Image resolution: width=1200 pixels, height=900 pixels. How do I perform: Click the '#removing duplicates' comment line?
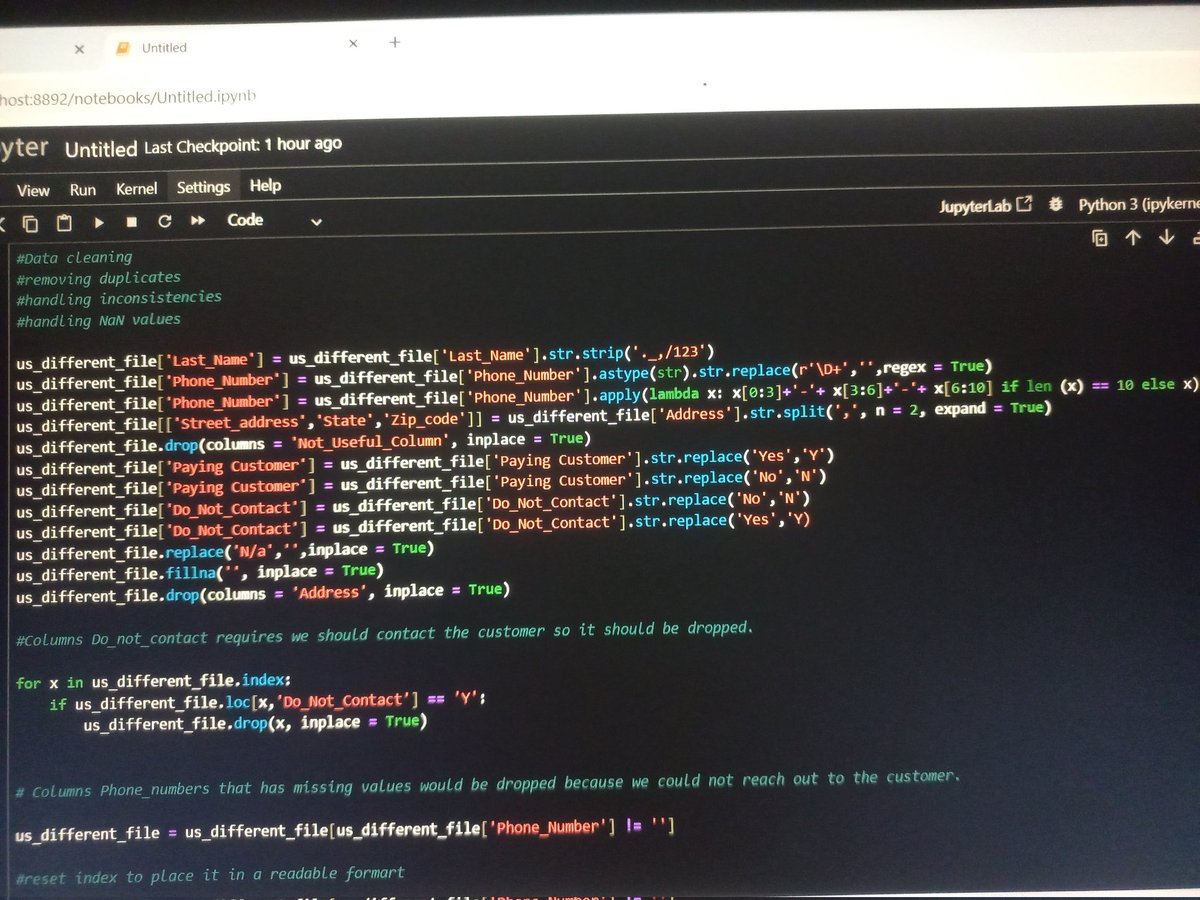(x=98, y=278)
